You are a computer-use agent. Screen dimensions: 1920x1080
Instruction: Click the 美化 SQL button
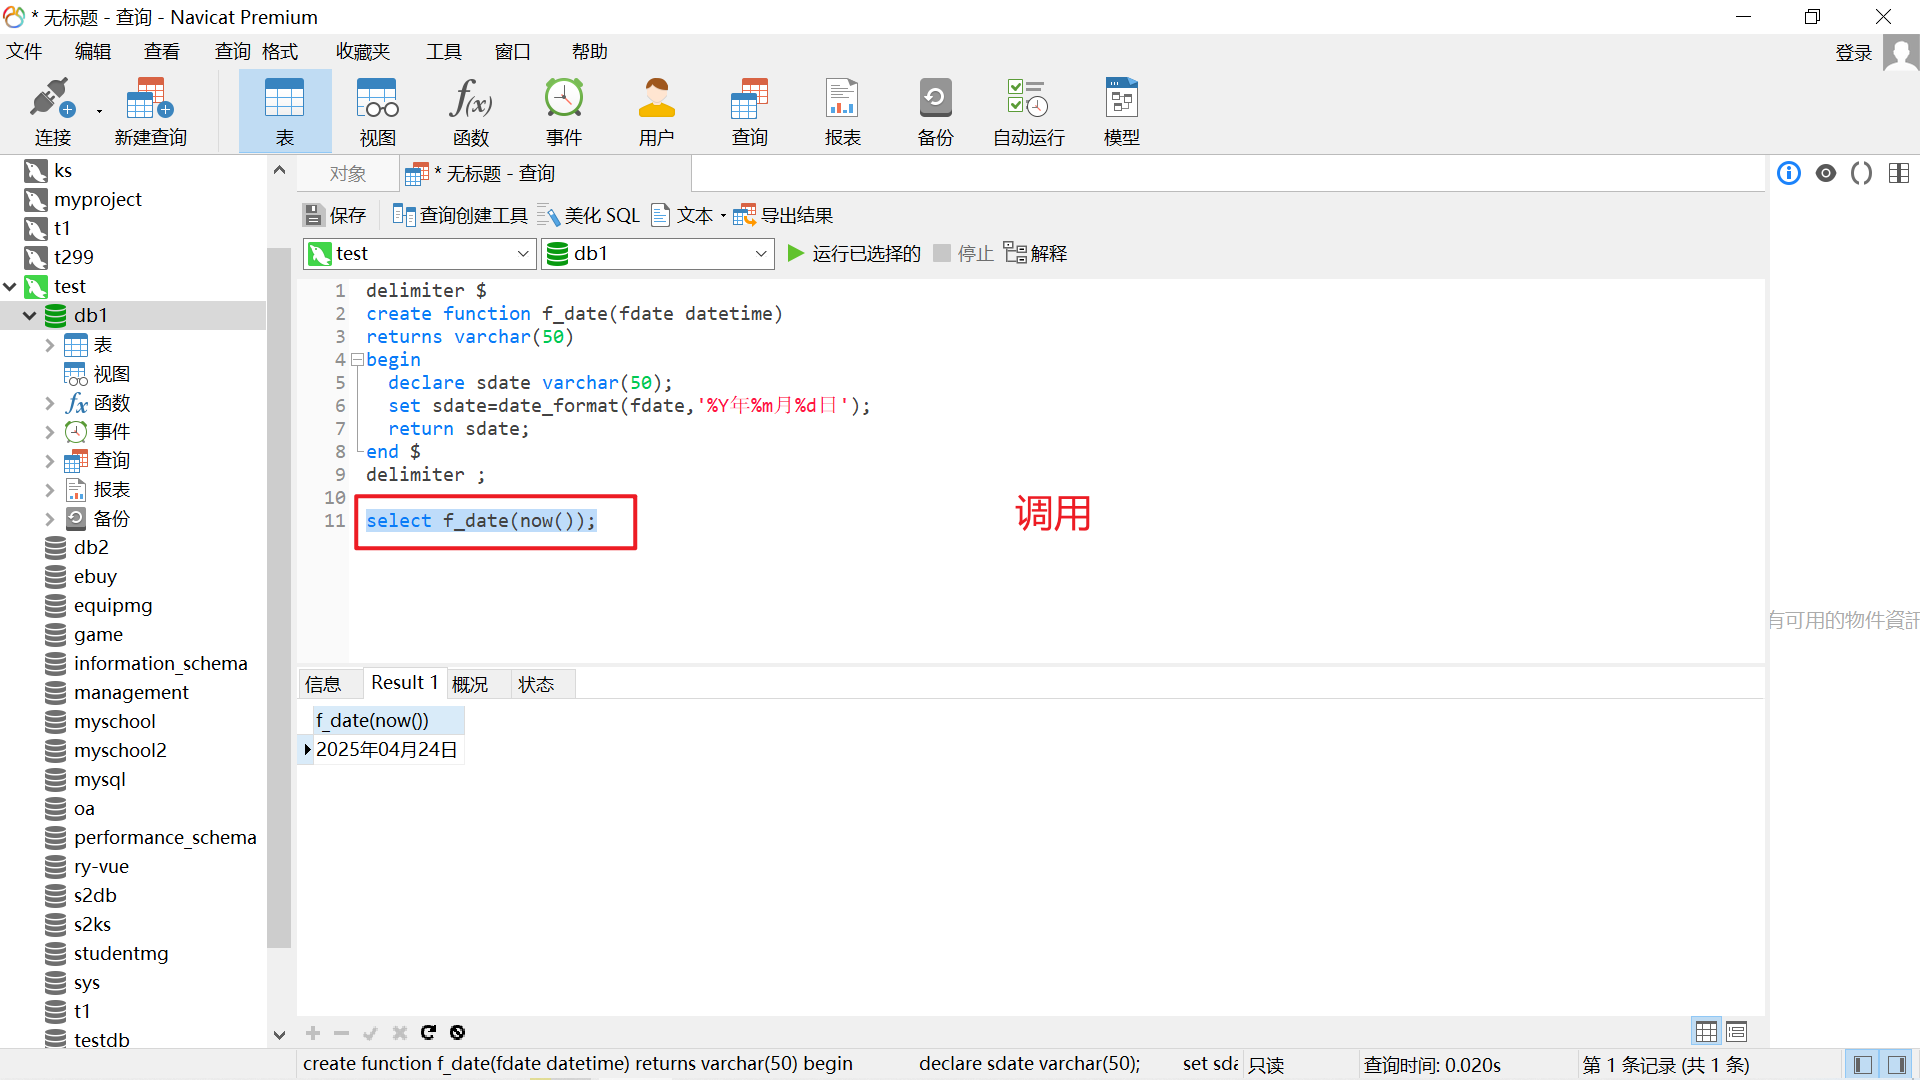[x=589, y=215]
